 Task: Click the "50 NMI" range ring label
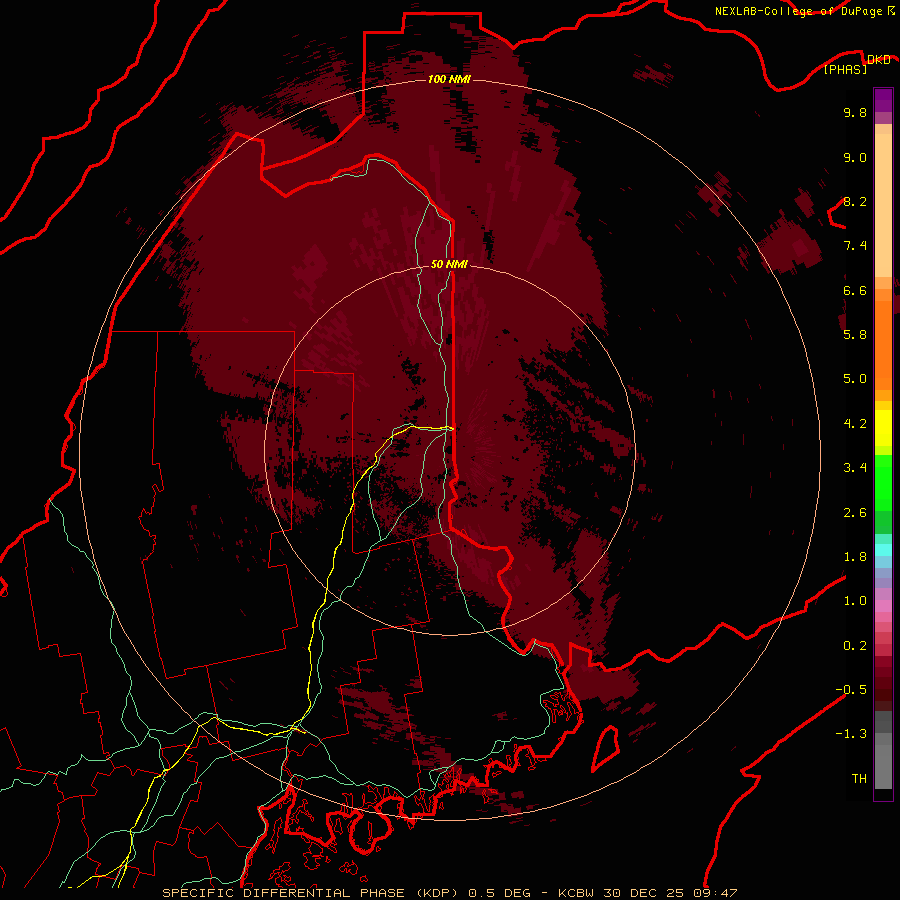(x=449, y=264)
